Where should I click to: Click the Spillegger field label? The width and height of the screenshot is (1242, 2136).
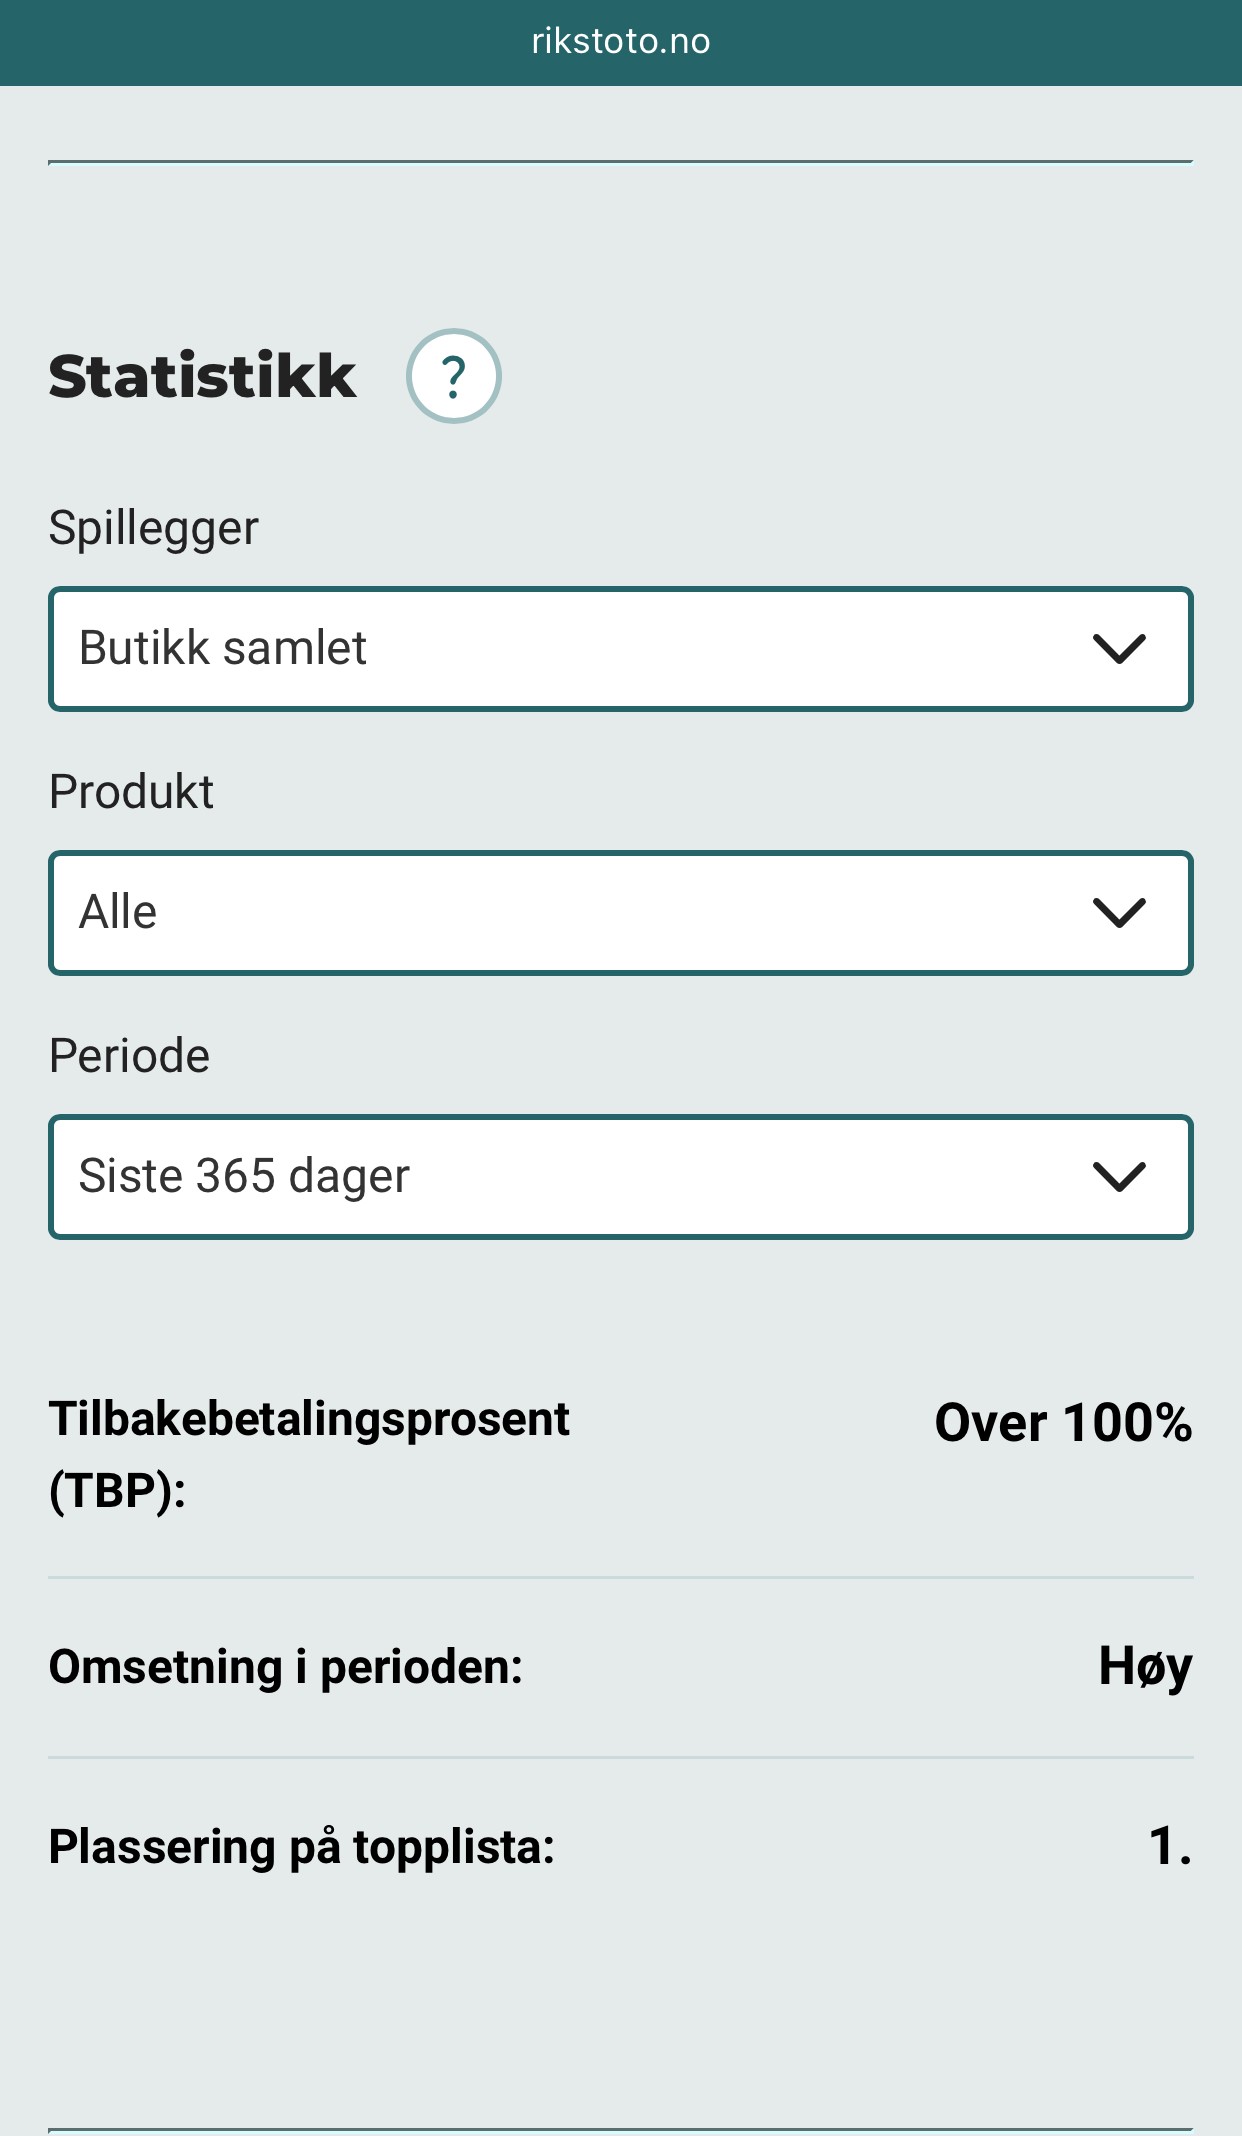click(x=154, y=528)
